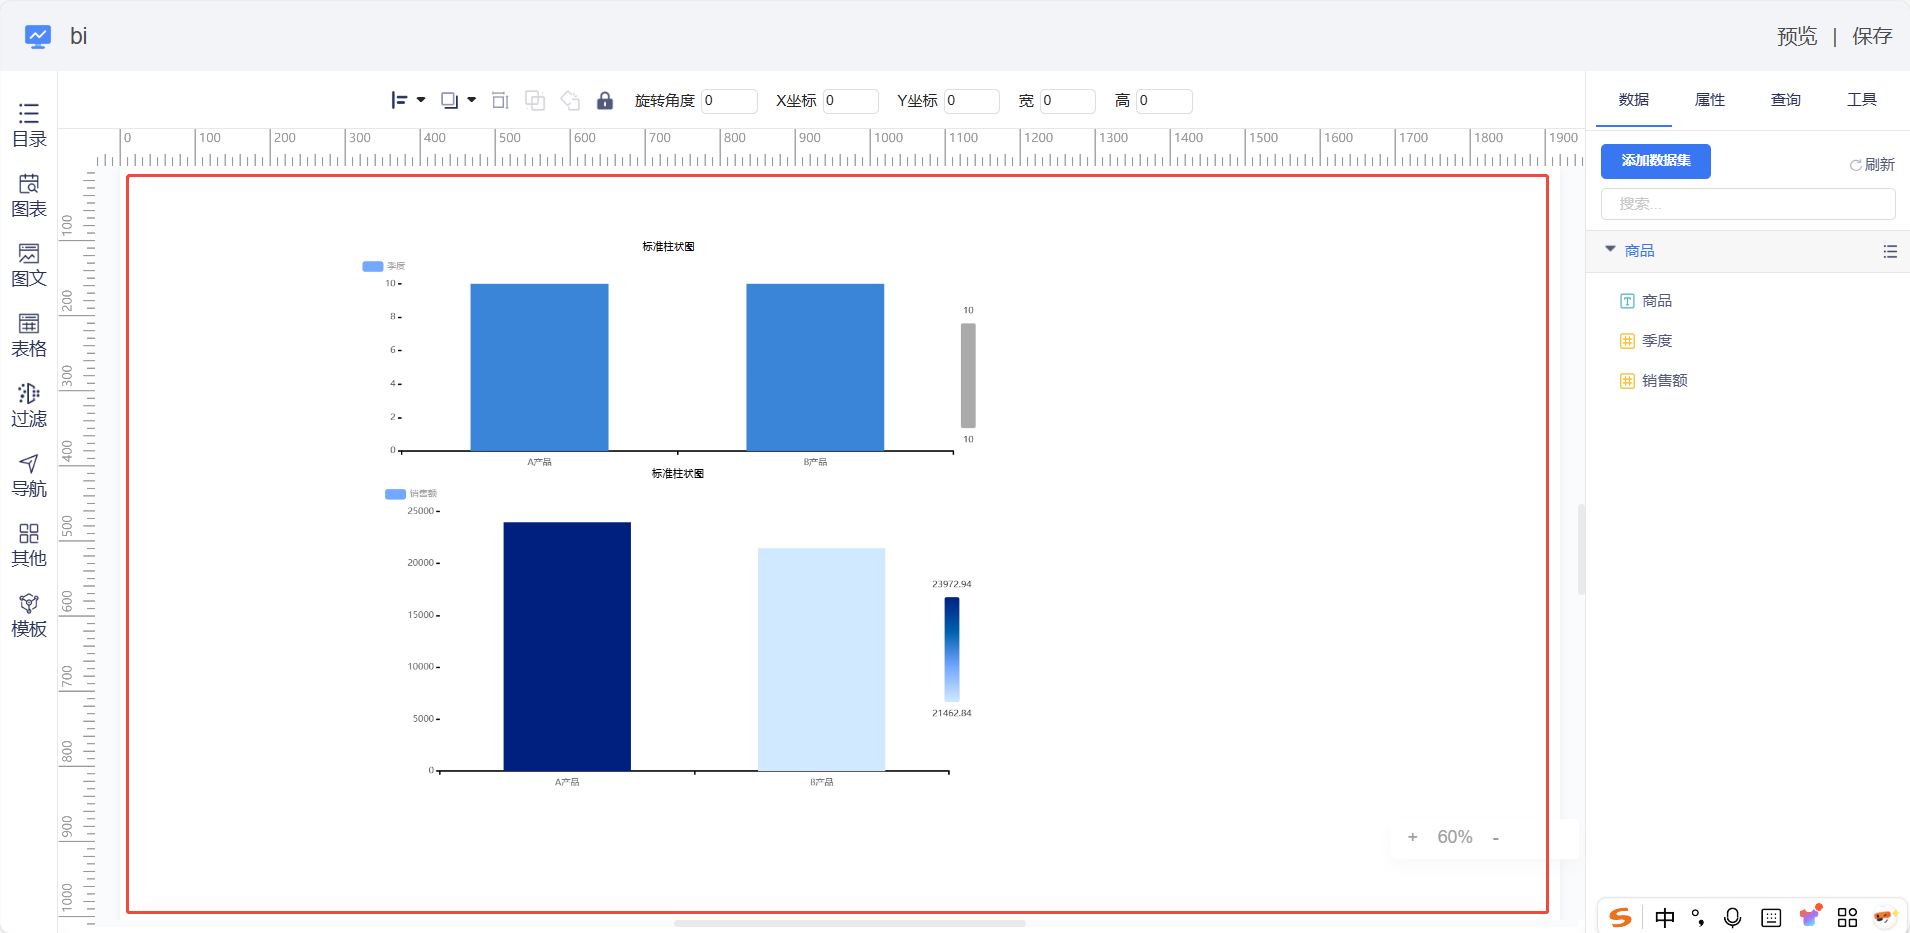Click the 添加数据集 button
Screen dimensions: 1910x933
[1655, 161]
